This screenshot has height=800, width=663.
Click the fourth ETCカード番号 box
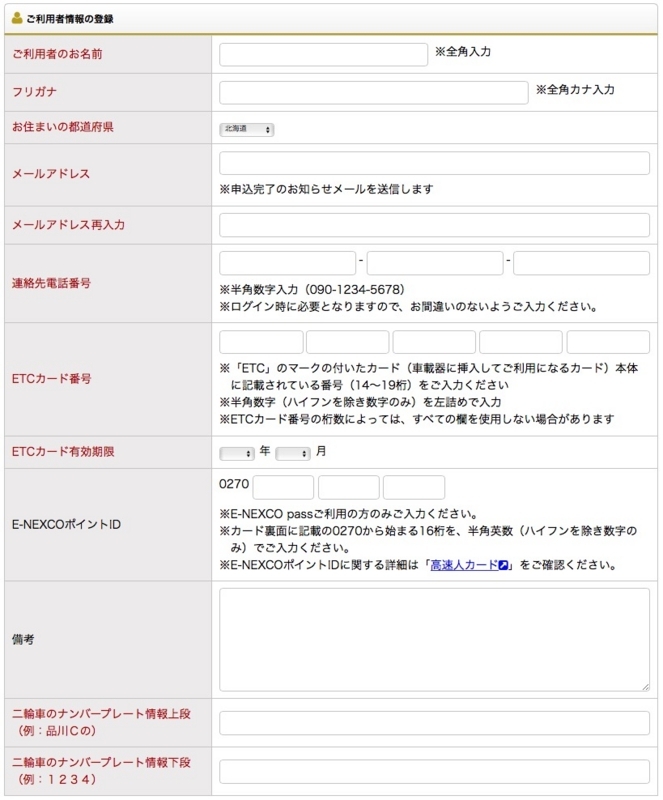click(x=521, y=342)
